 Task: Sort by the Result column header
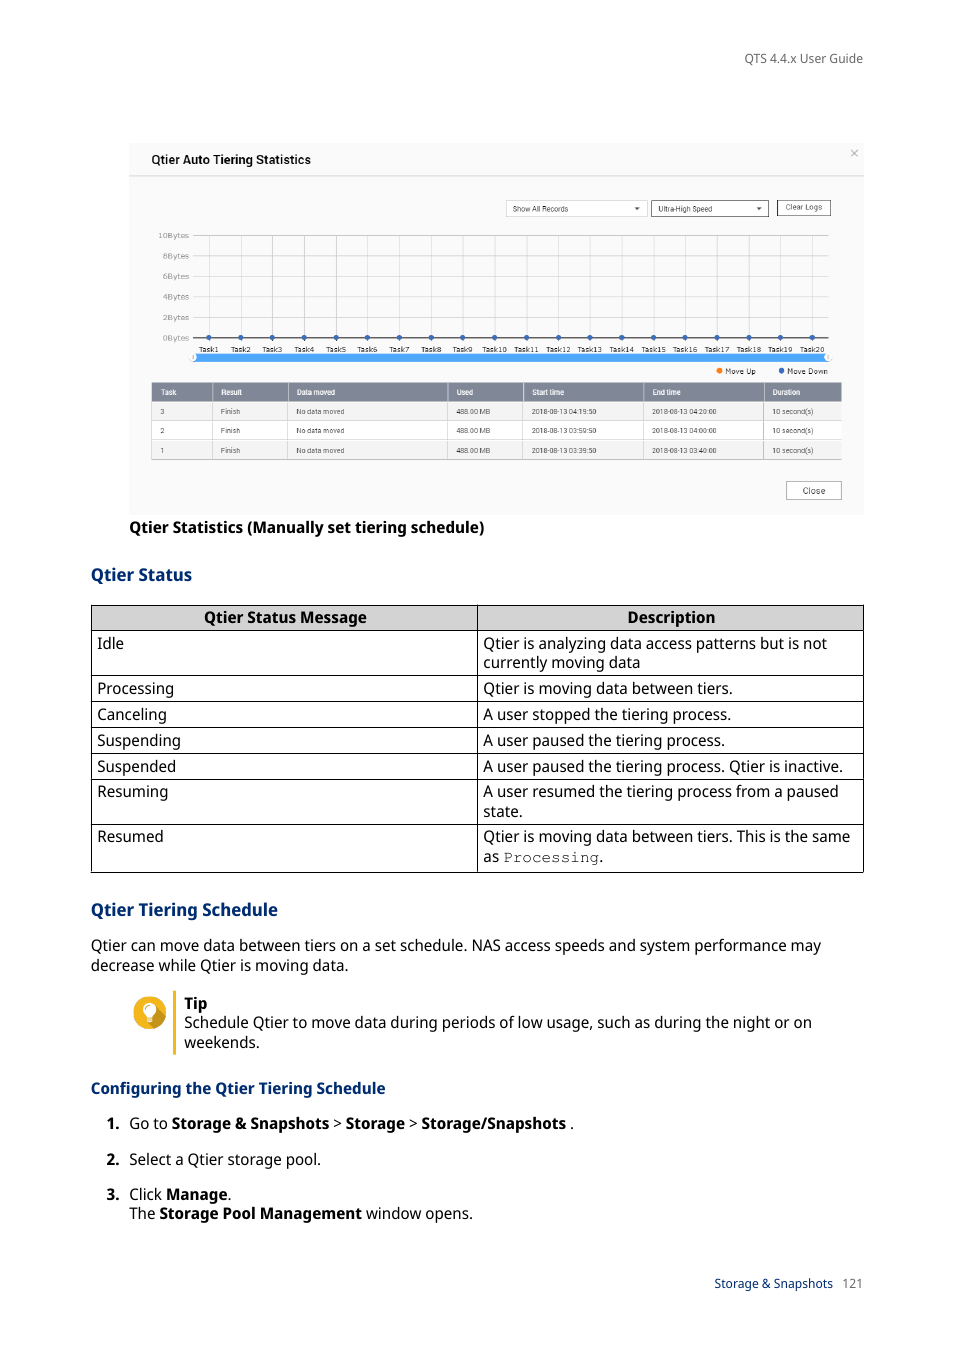coord(250,393)
